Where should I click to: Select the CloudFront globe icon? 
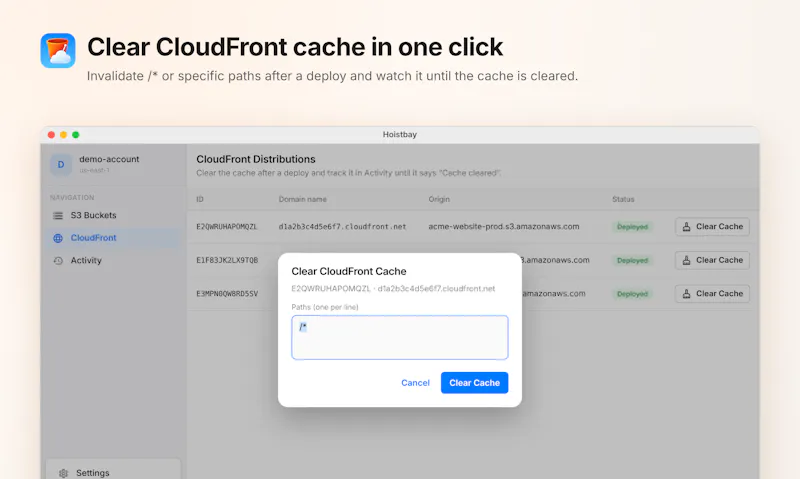(x=58, y=238)
